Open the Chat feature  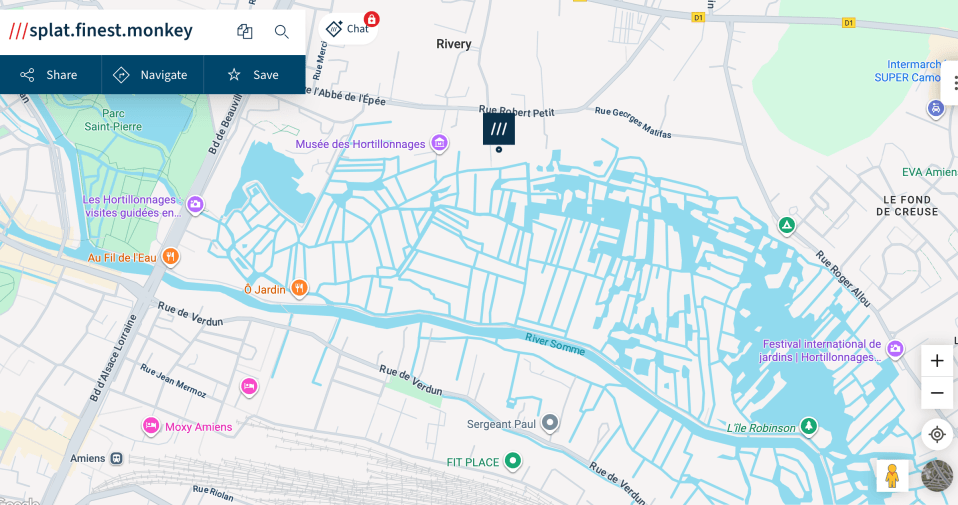point(348,28)
